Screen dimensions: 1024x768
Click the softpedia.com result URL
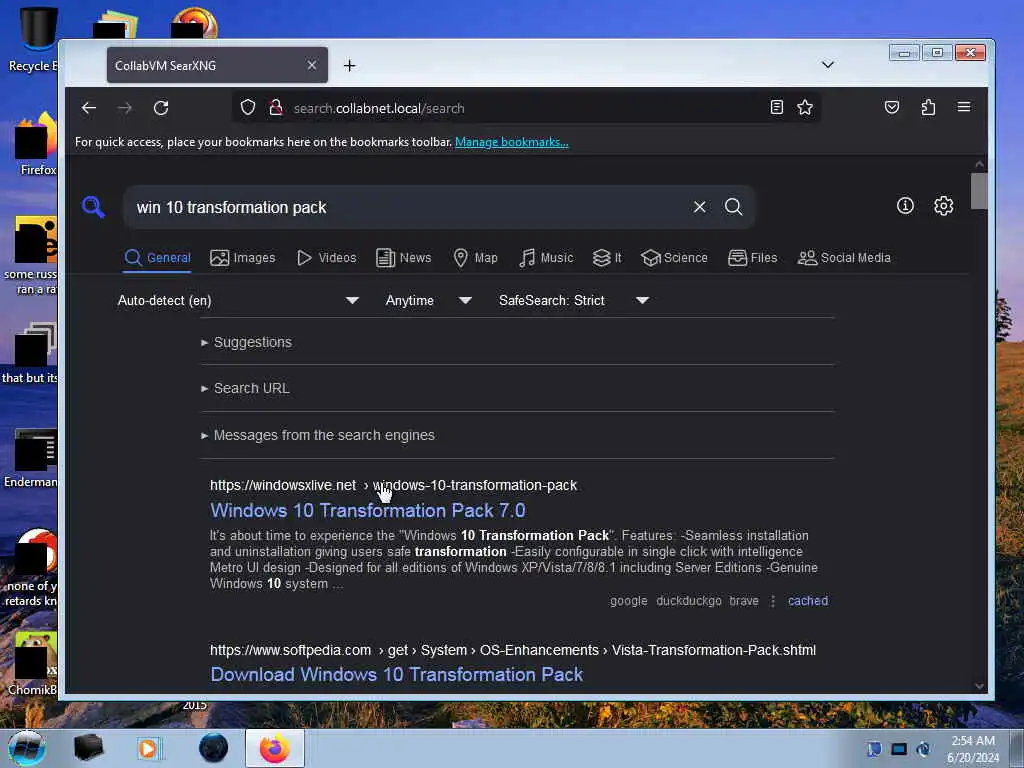coord(513,650)
